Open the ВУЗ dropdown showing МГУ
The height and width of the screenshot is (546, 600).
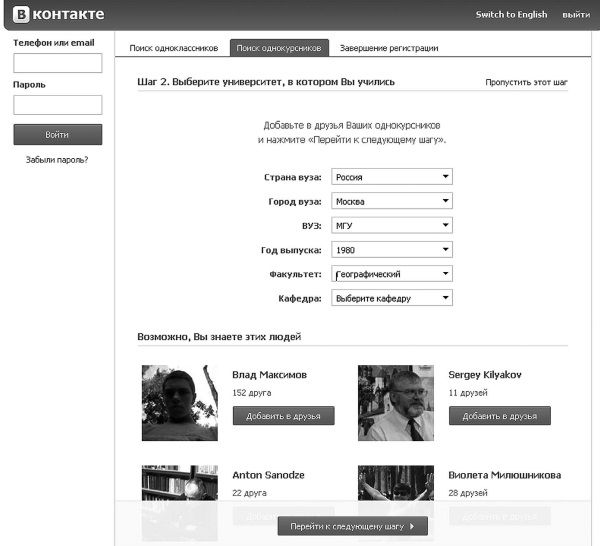pyautogui.click(x=392, y=225)
